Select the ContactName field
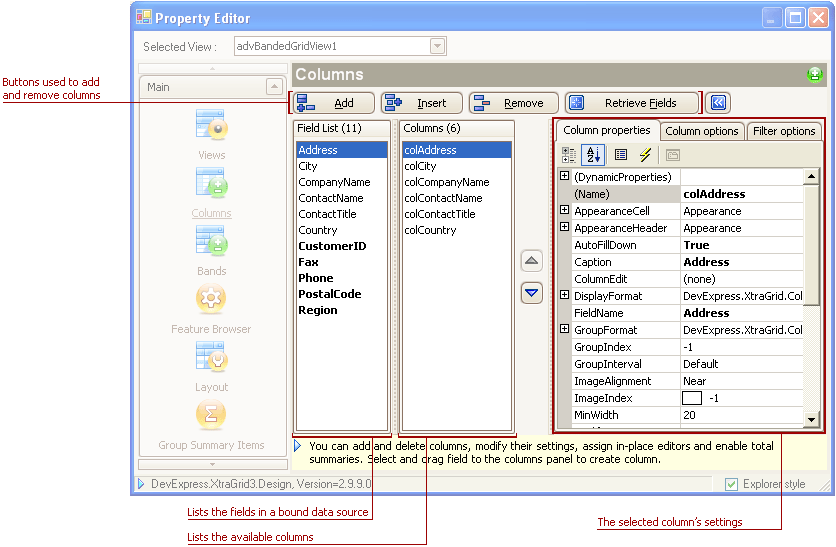Image resolution: width=836 pixels, height=547 pixels. pyautogui.click(x=342, y=198)
